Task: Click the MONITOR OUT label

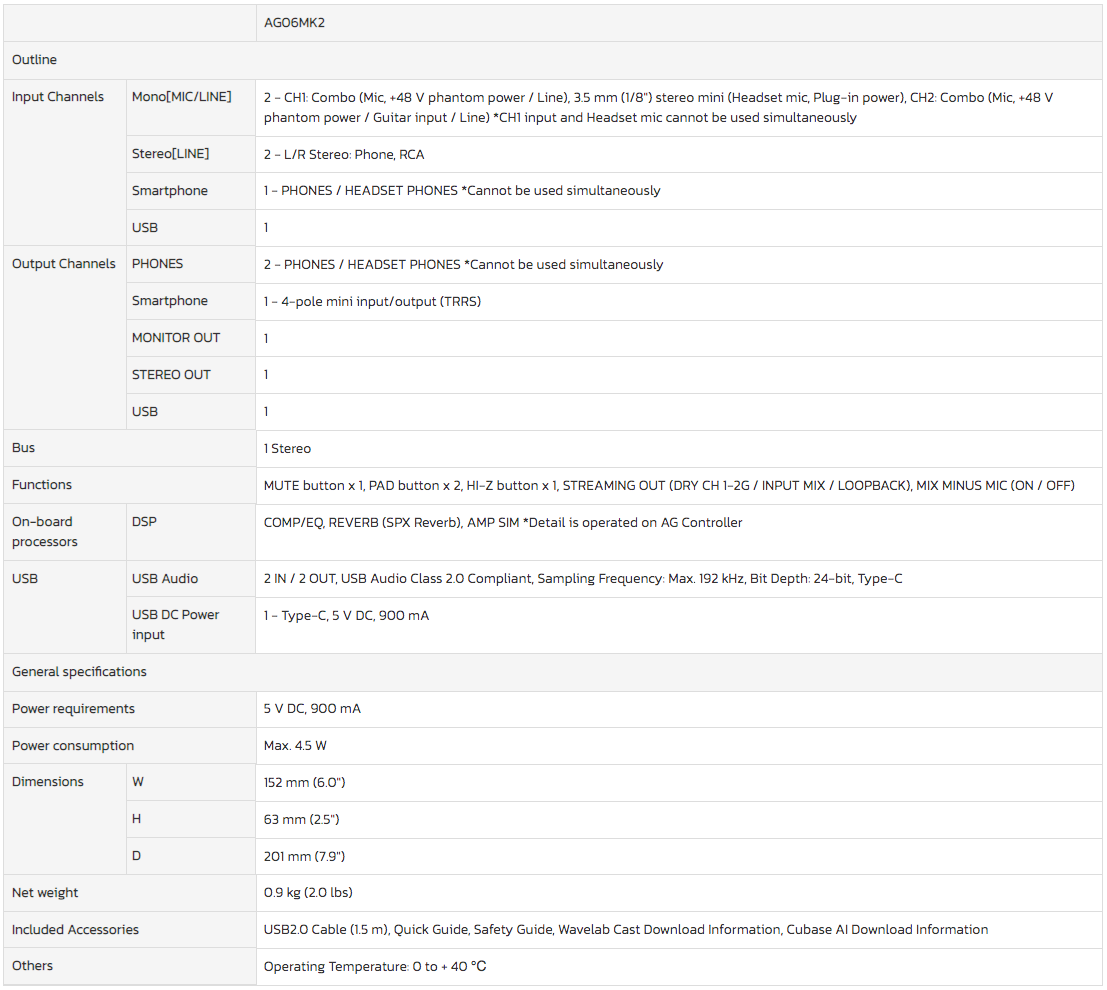Action: coord(176,338)
